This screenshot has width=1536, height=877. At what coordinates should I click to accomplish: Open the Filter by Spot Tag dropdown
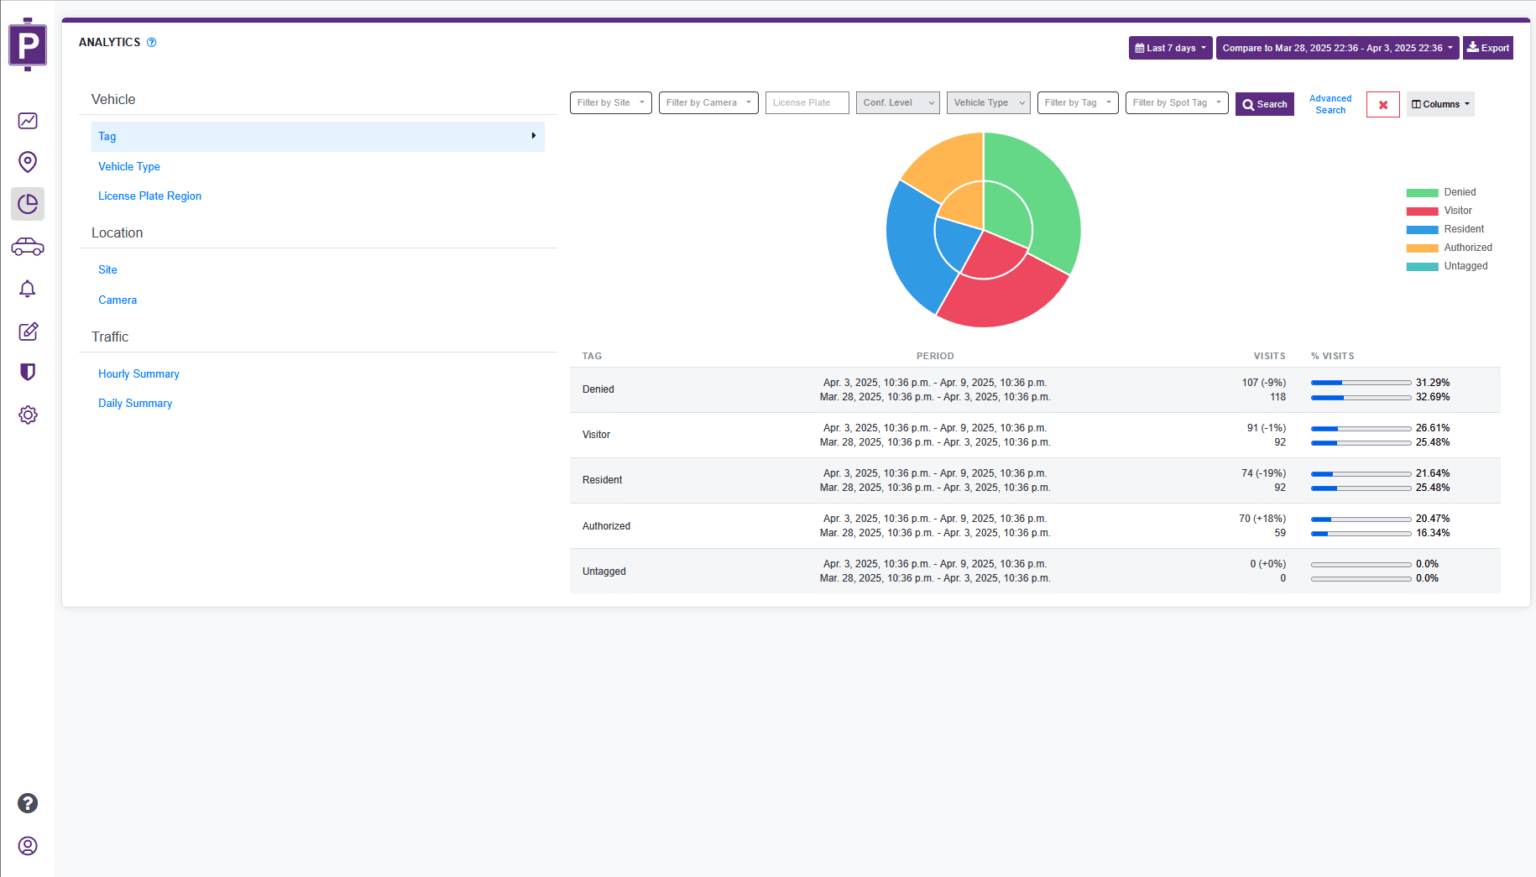click(1177, 103)
